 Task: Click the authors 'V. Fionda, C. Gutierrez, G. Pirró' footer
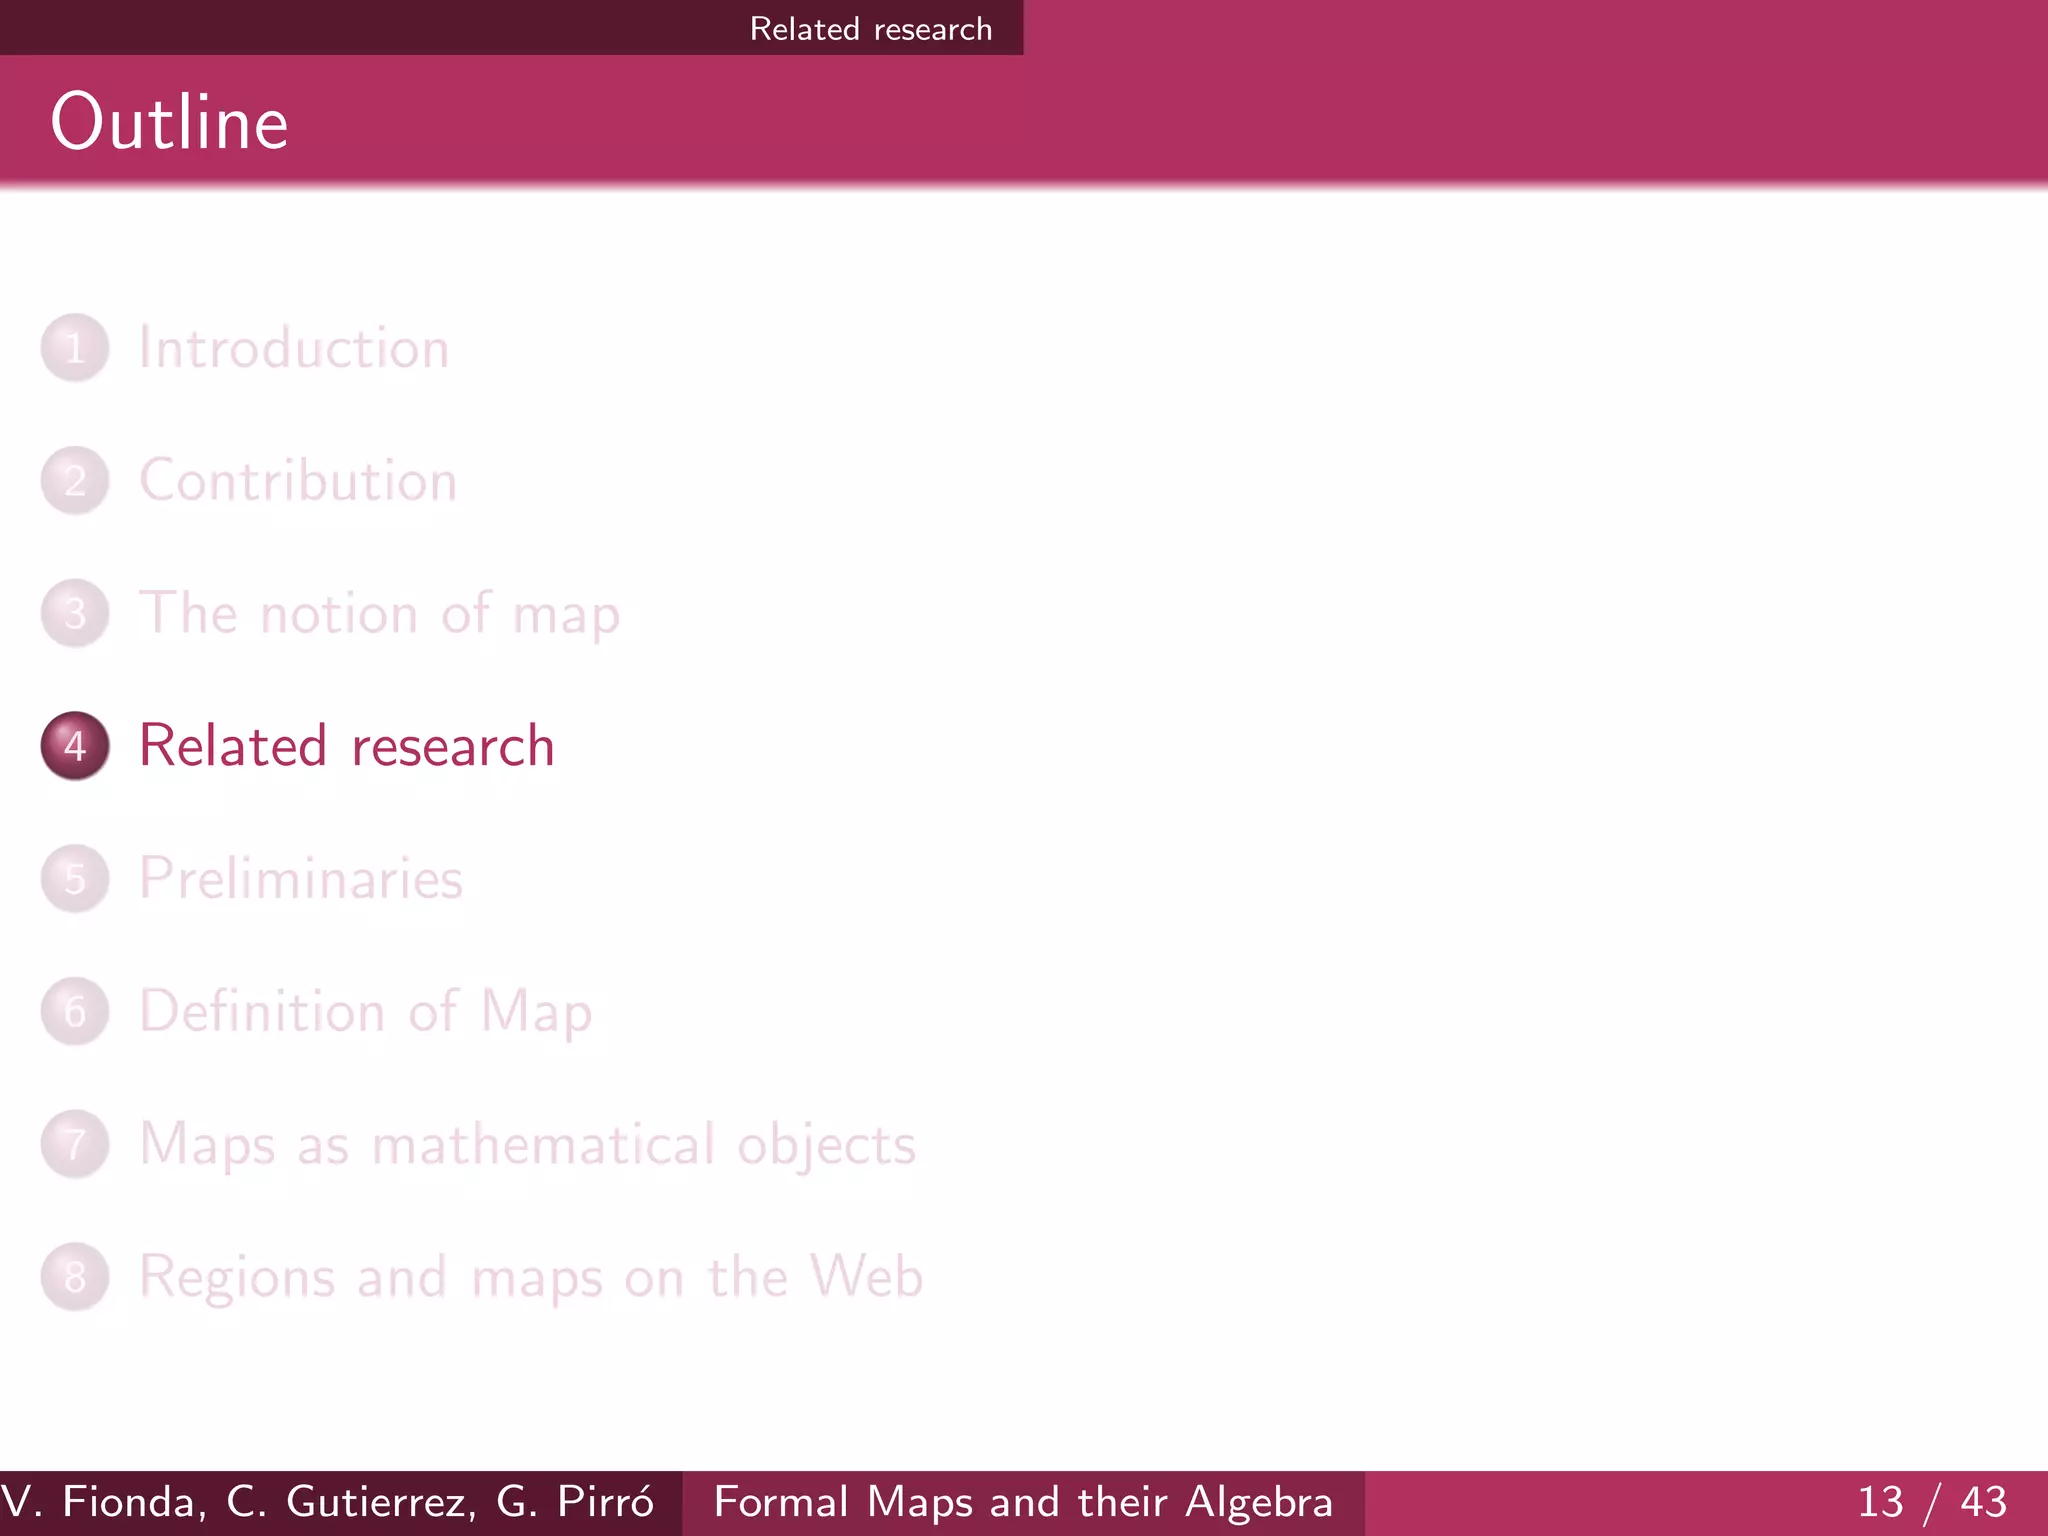coord(328,1503)
